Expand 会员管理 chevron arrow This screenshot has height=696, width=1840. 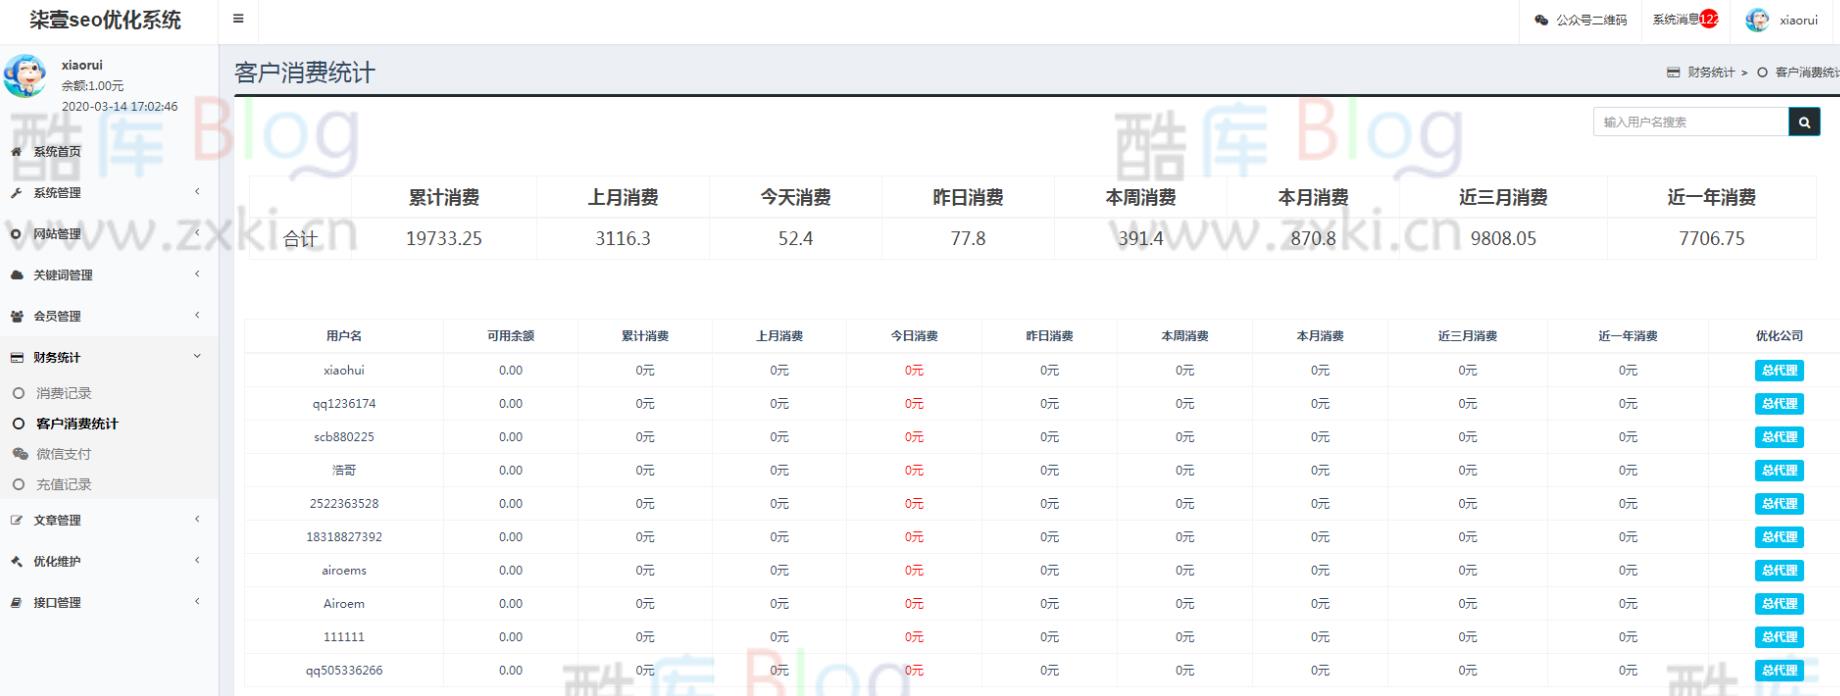pyautogui.click(x=197, y=314)
